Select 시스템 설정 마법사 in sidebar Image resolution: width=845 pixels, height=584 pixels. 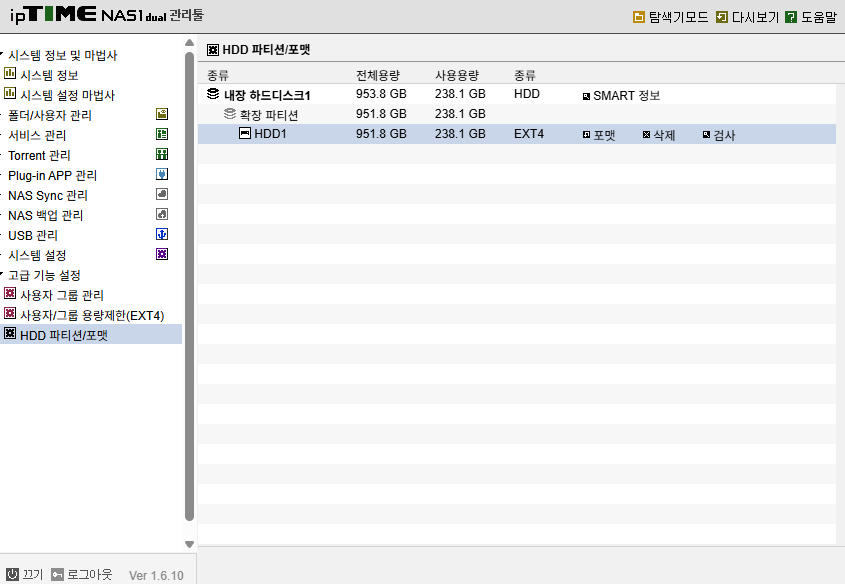point(67,95)
